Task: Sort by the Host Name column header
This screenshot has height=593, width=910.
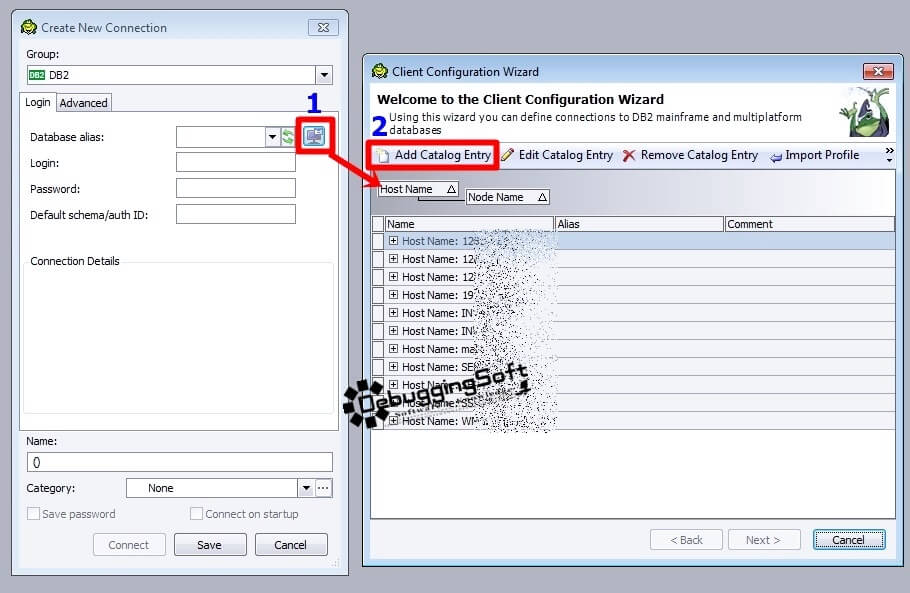Action: coord(415,188)
